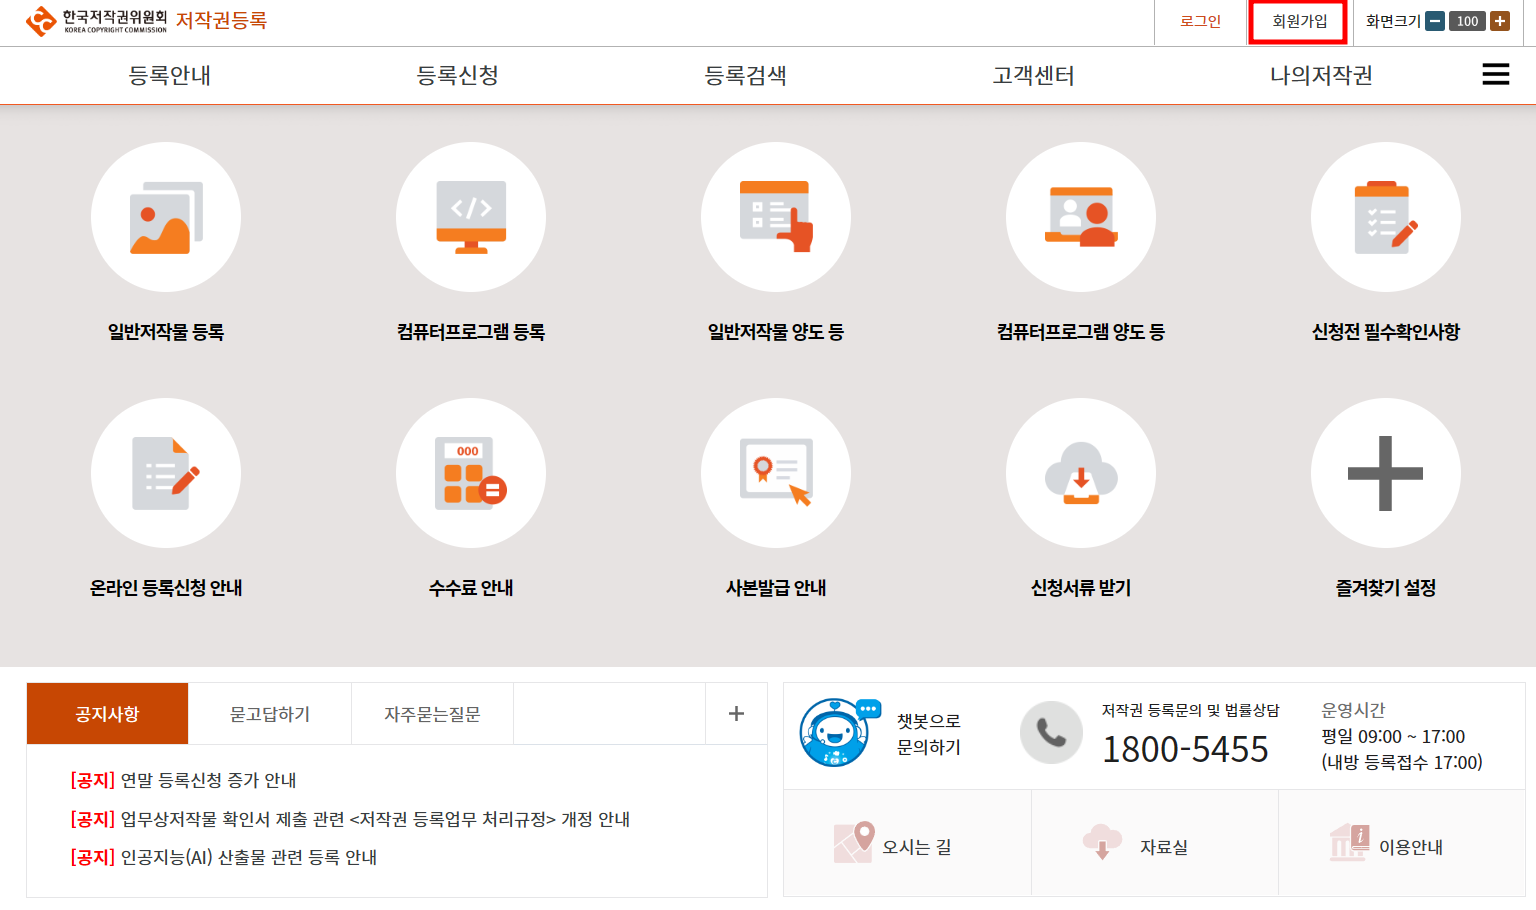Switch to the 자주묻는질문 tab

tap(432, 713)
